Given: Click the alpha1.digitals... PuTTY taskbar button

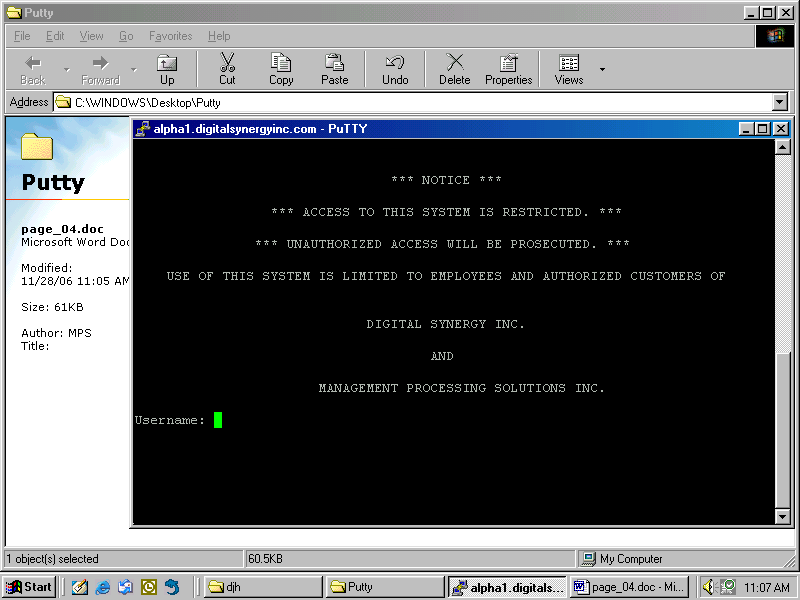Looking at the screenshot, I should (507, 587).
